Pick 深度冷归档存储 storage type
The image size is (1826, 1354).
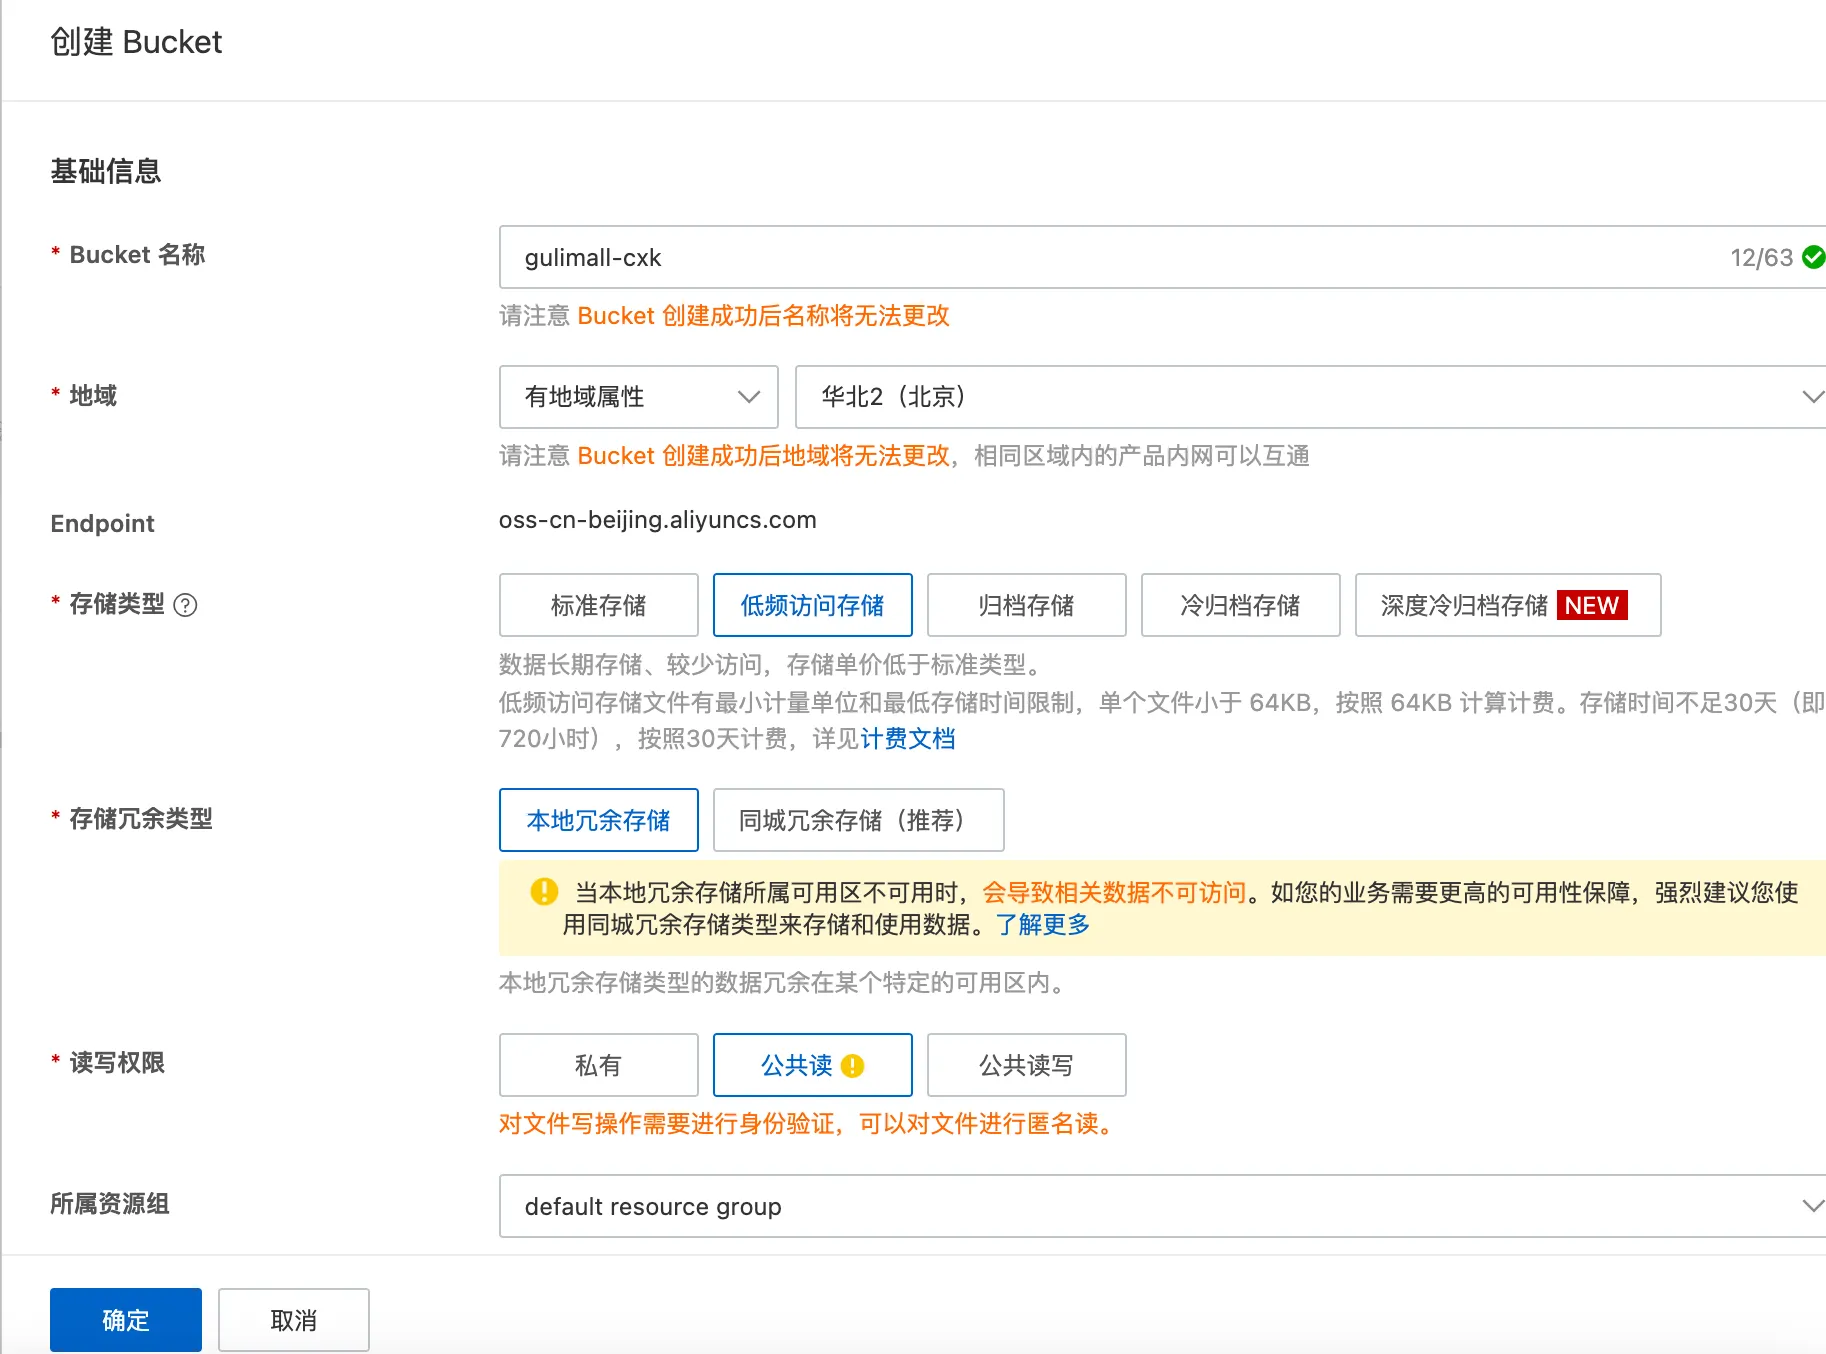pos(1508,605)
